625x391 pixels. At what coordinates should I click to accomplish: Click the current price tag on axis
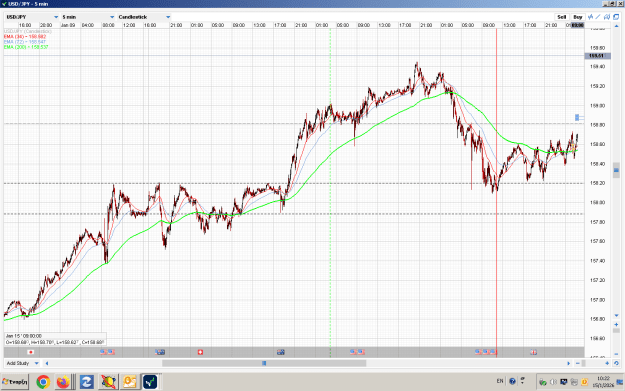[x=597, y=56]
